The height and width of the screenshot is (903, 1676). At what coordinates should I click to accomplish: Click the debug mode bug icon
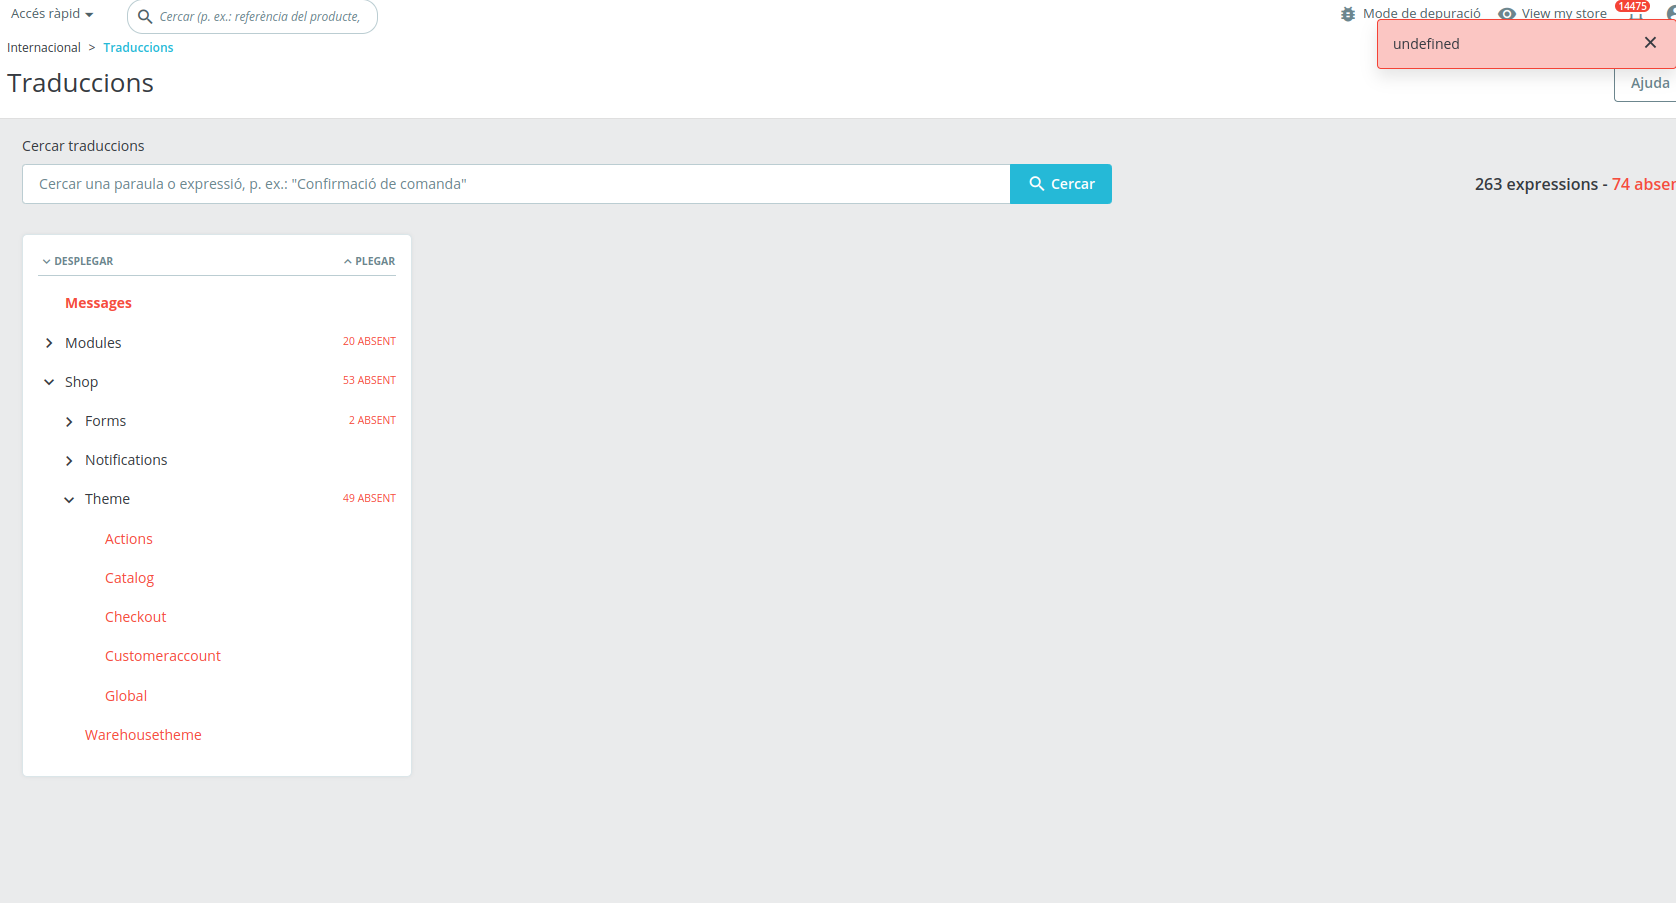pyautogui.click(x=1348, y=14)
